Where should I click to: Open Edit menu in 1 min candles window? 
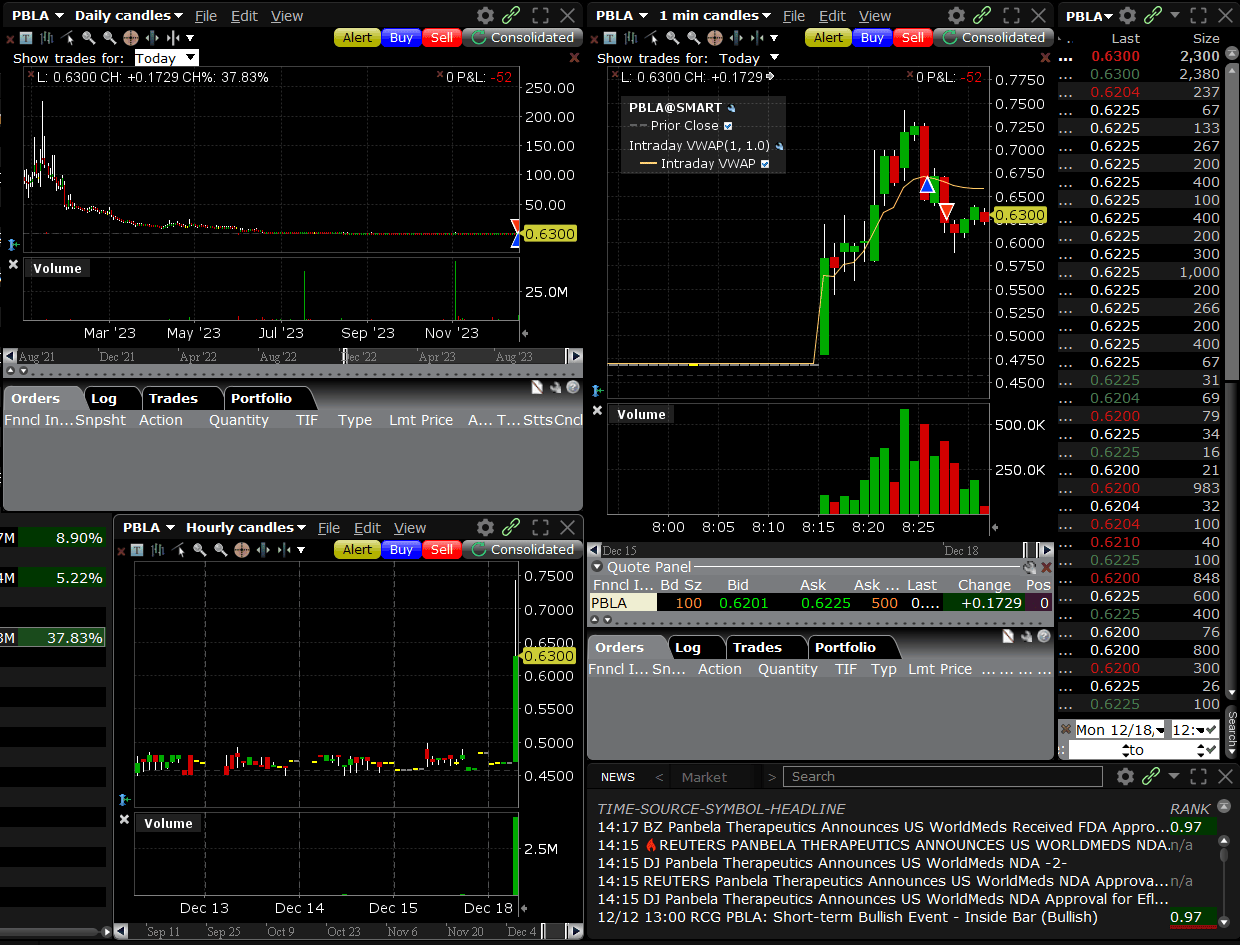(832, 15)
